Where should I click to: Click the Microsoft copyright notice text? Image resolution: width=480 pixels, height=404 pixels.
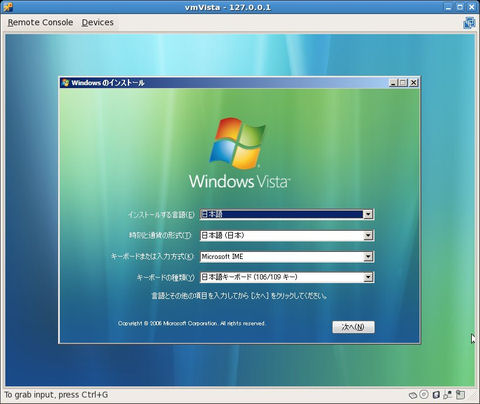(x=191, y=323)
